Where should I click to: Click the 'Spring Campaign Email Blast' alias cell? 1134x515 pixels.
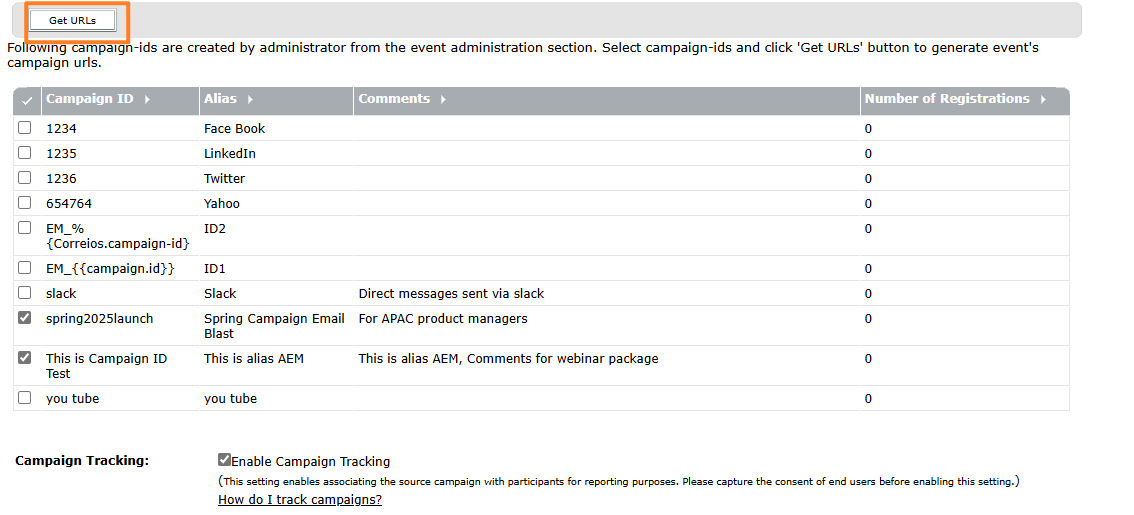click(274, 326)
